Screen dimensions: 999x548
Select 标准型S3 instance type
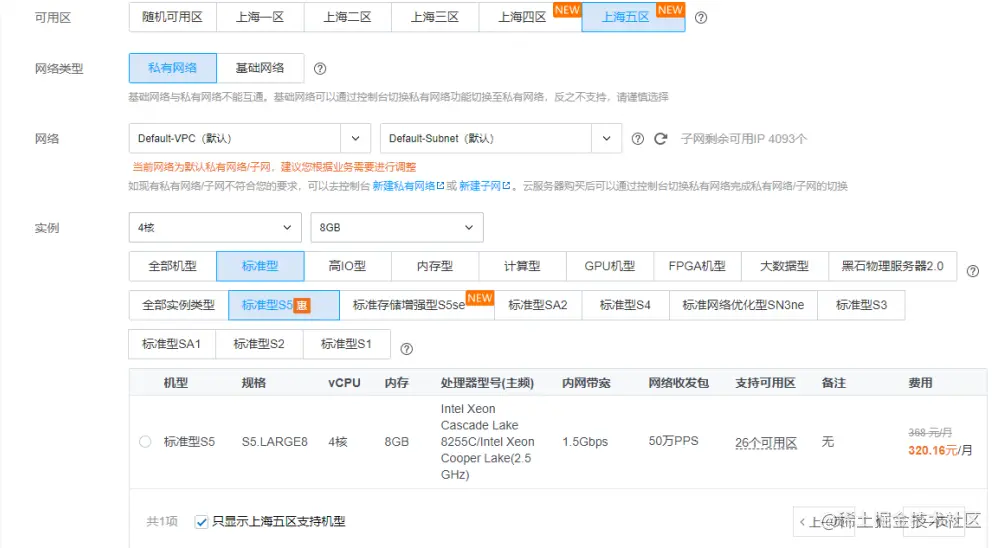point(861,305)
